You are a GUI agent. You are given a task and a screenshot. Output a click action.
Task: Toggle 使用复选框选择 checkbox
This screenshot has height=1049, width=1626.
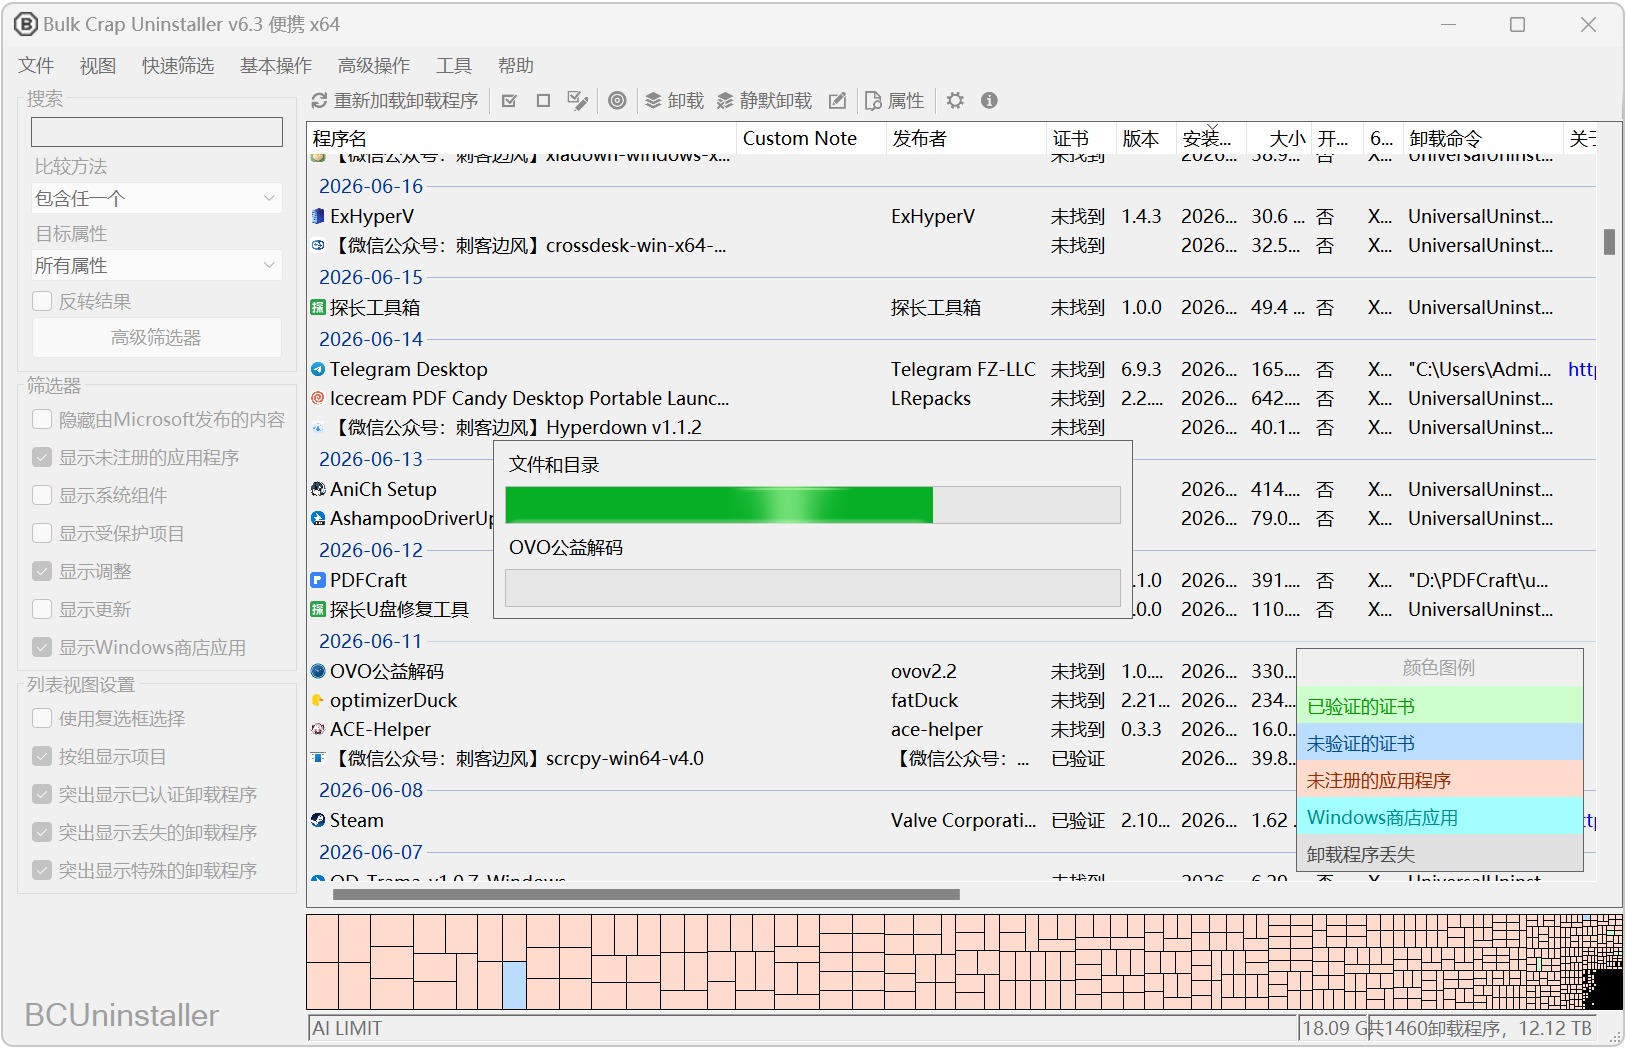click(42, 718)
